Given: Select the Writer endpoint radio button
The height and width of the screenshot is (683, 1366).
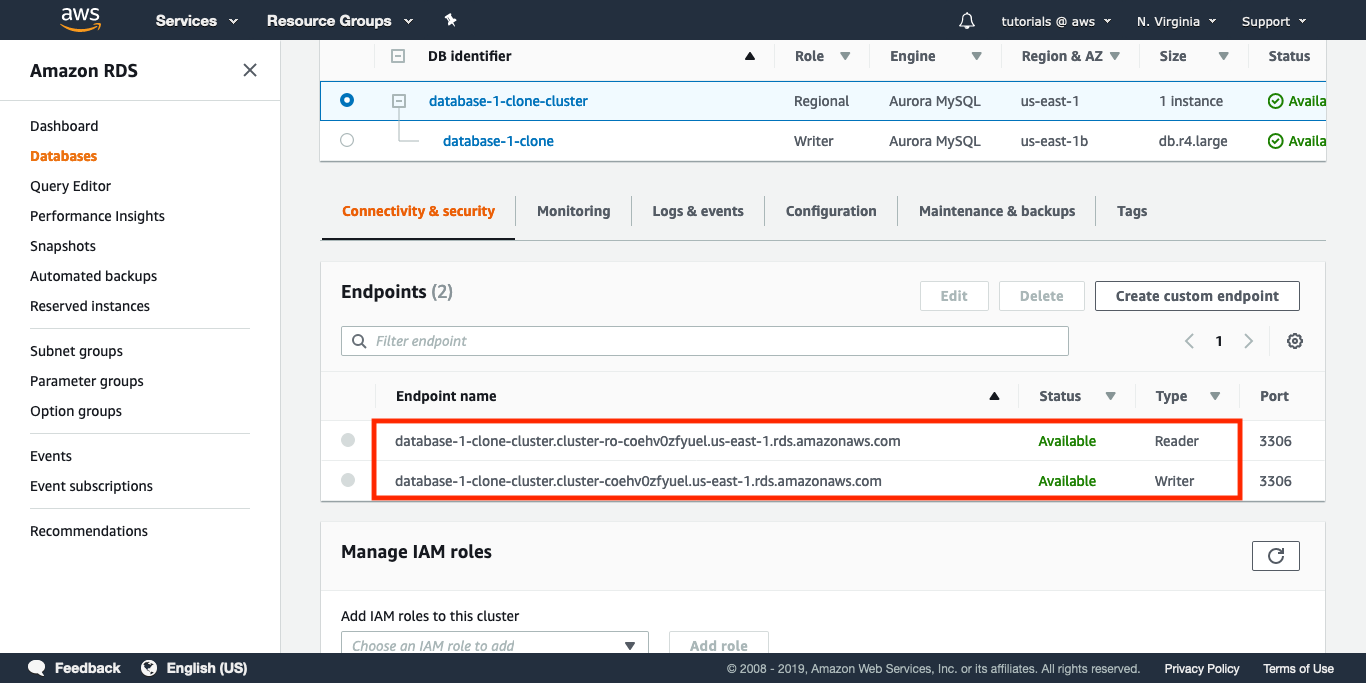Looking at the screenshot, I should [x=348, y=480].
